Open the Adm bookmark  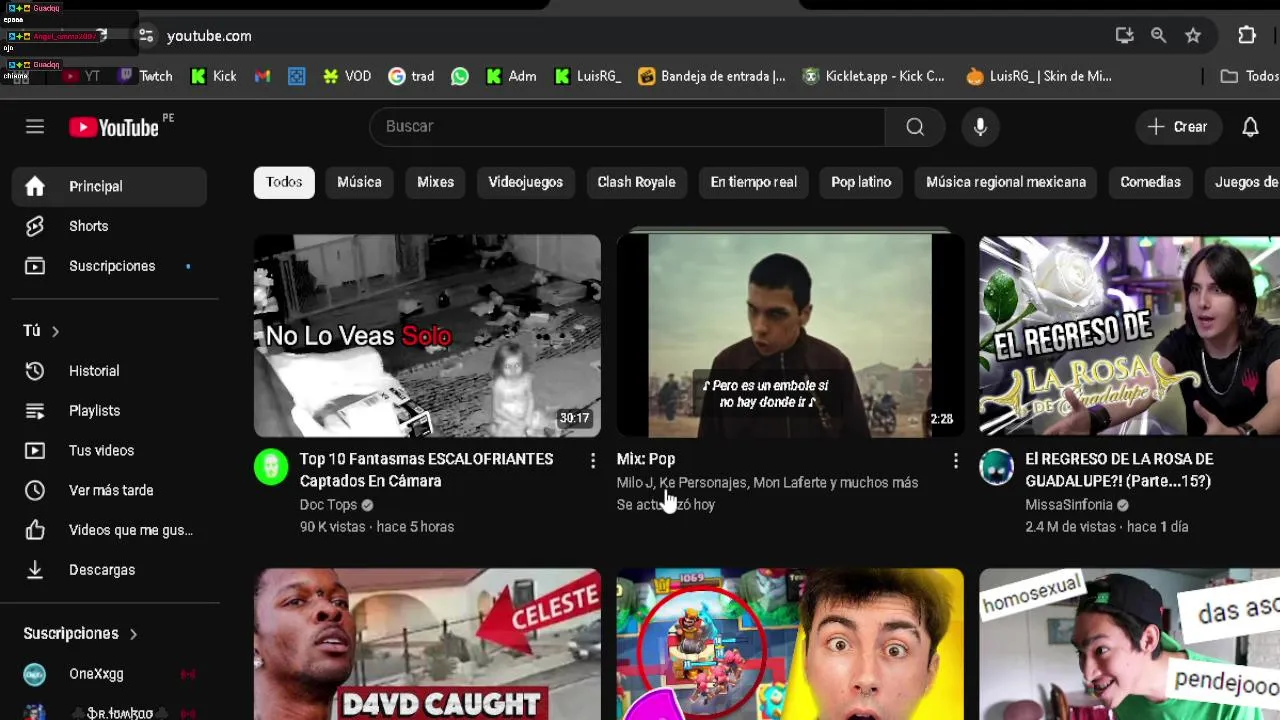(x=510, y=76)
